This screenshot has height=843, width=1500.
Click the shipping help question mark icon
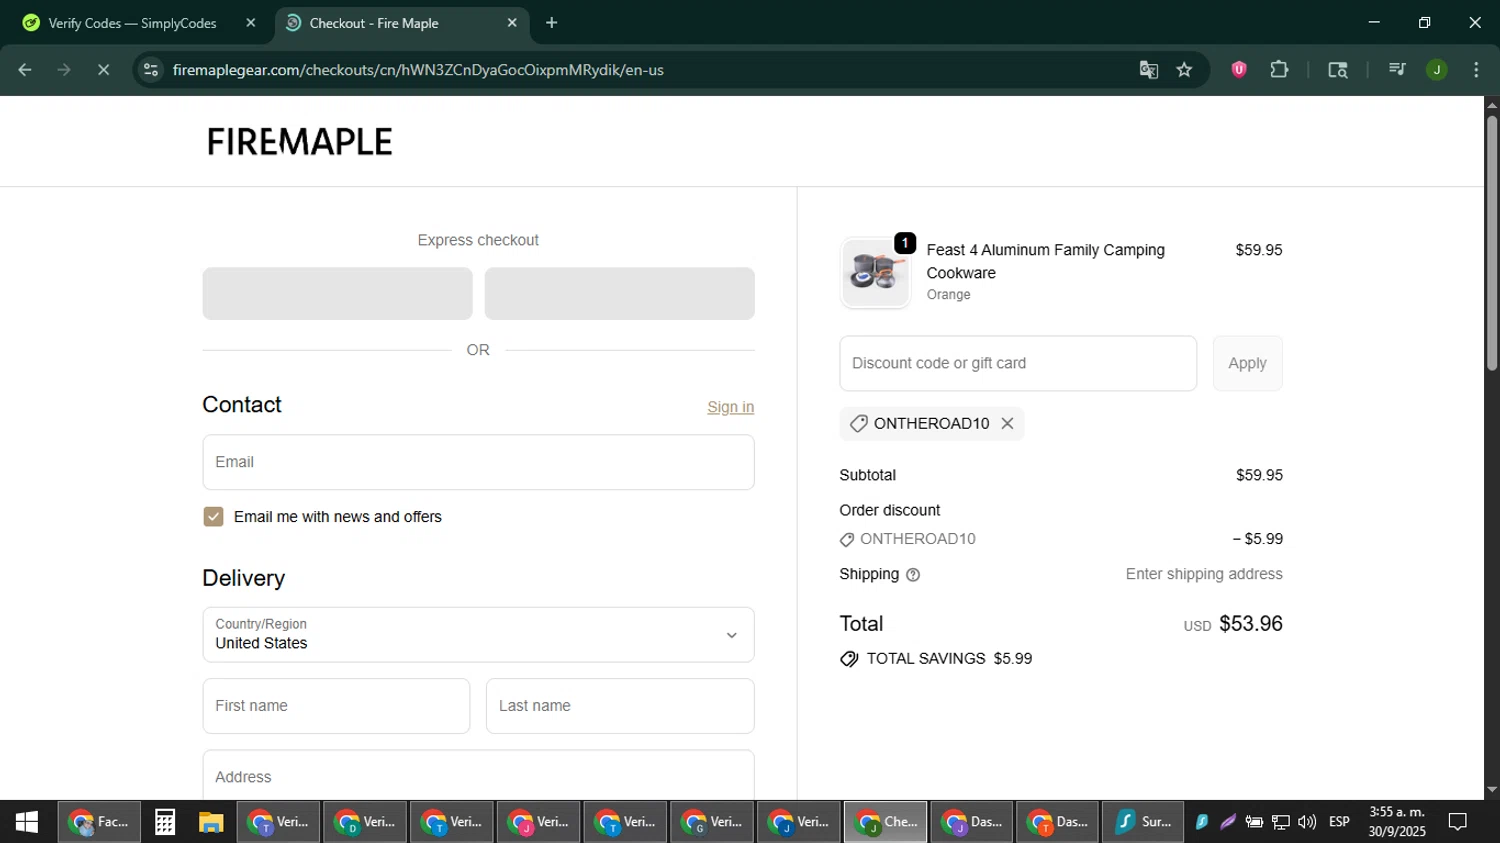click(913, 575)
